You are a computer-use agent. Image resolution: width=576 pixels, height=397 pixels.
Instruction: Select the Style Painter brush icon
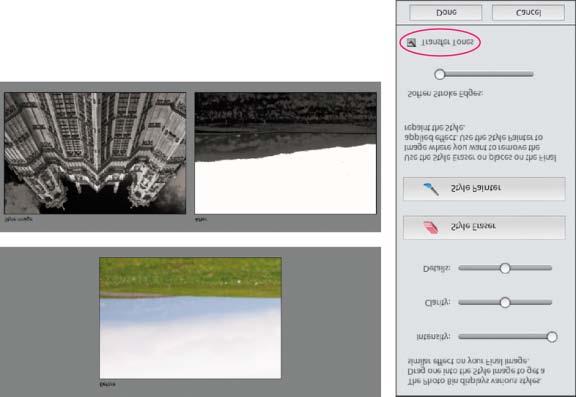431,189
